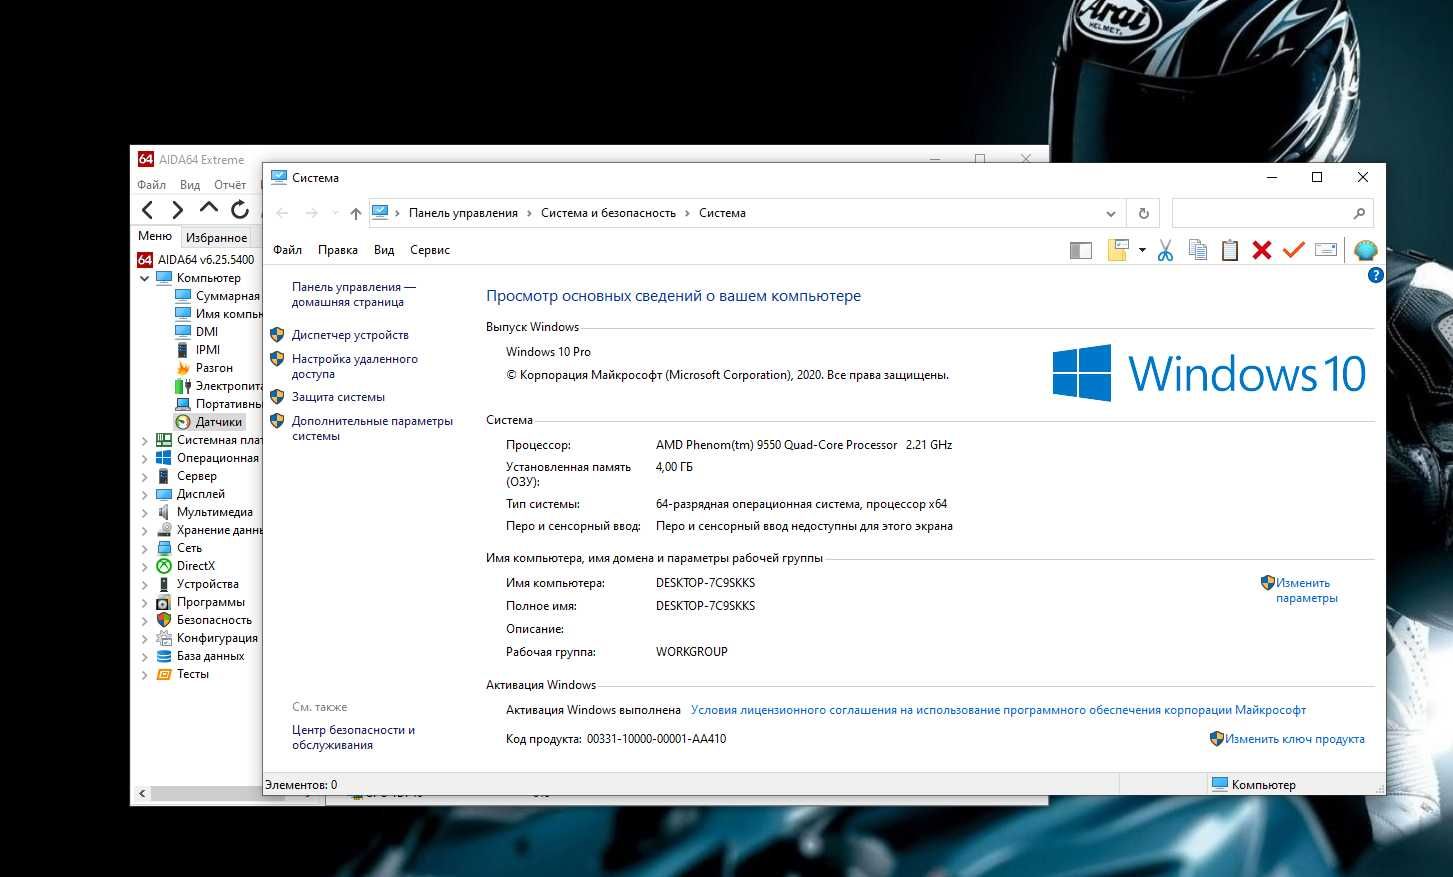
Task: Open the address bar history dropdown
Action: 1111,213
